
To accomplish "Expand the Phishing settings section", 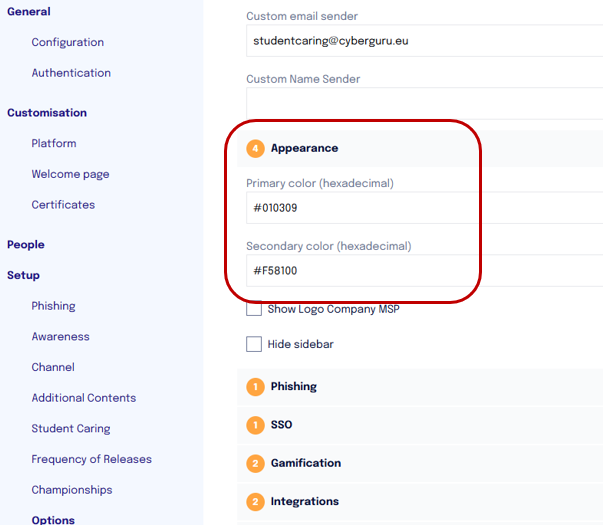I will pos(294,387).
